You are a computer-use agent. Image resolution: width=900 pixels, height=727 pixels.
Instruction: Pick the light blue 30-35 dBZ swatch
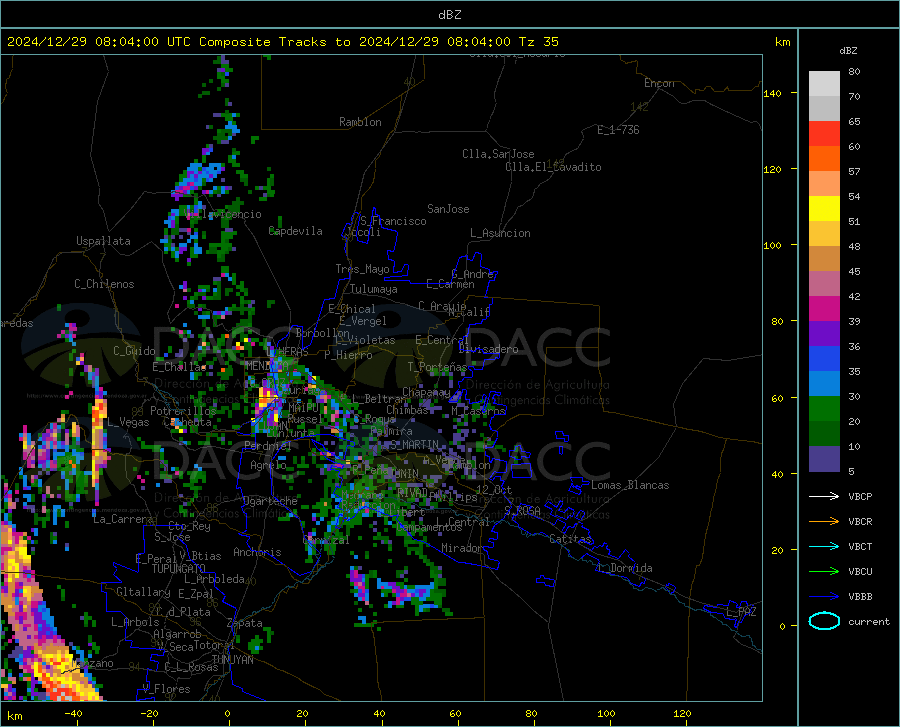click(824, 384)
